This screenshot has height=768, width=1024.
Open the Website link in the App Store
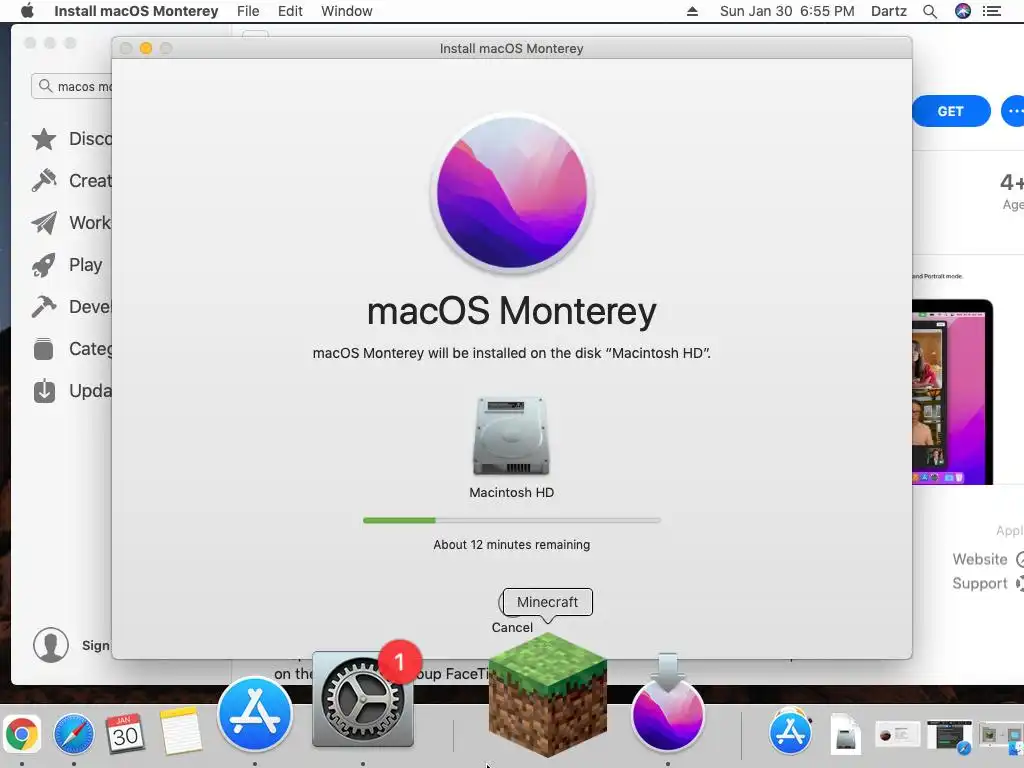(987, 559)
